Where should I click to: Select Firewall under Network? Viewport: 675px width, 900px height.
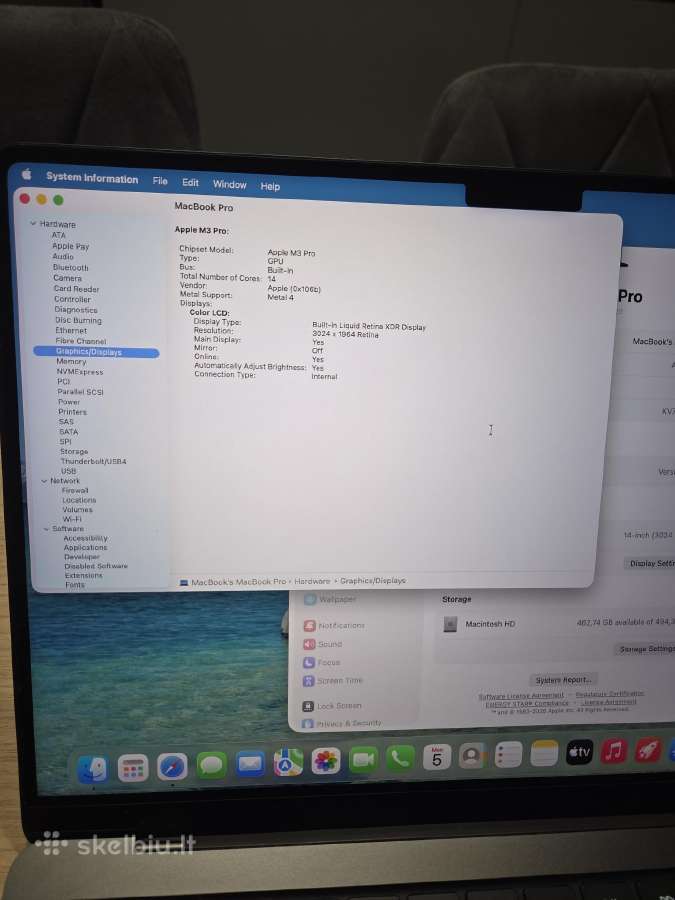tap(75, 491)
